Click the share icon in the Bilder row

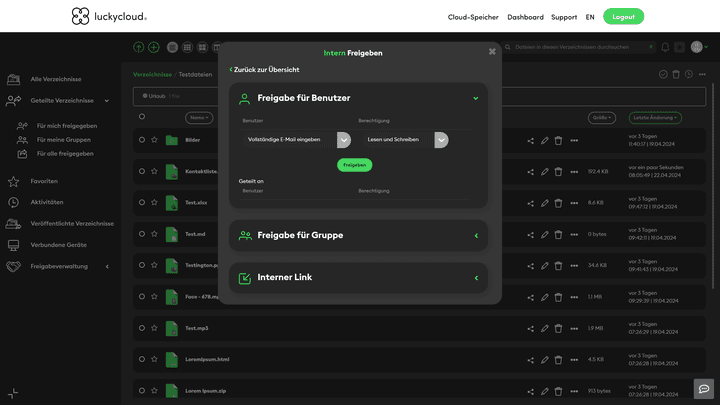[x=531, y=141]
